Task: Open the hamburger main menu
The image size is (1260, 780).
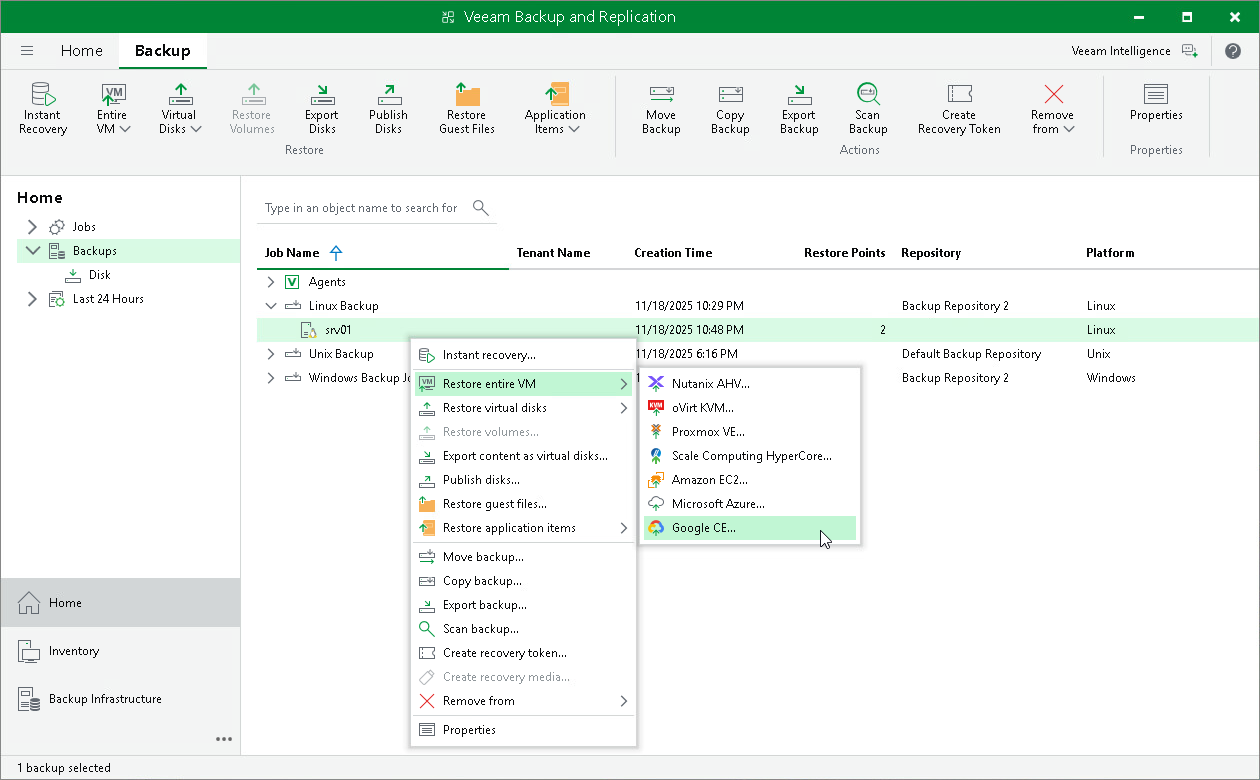Action: click(27, 51)
